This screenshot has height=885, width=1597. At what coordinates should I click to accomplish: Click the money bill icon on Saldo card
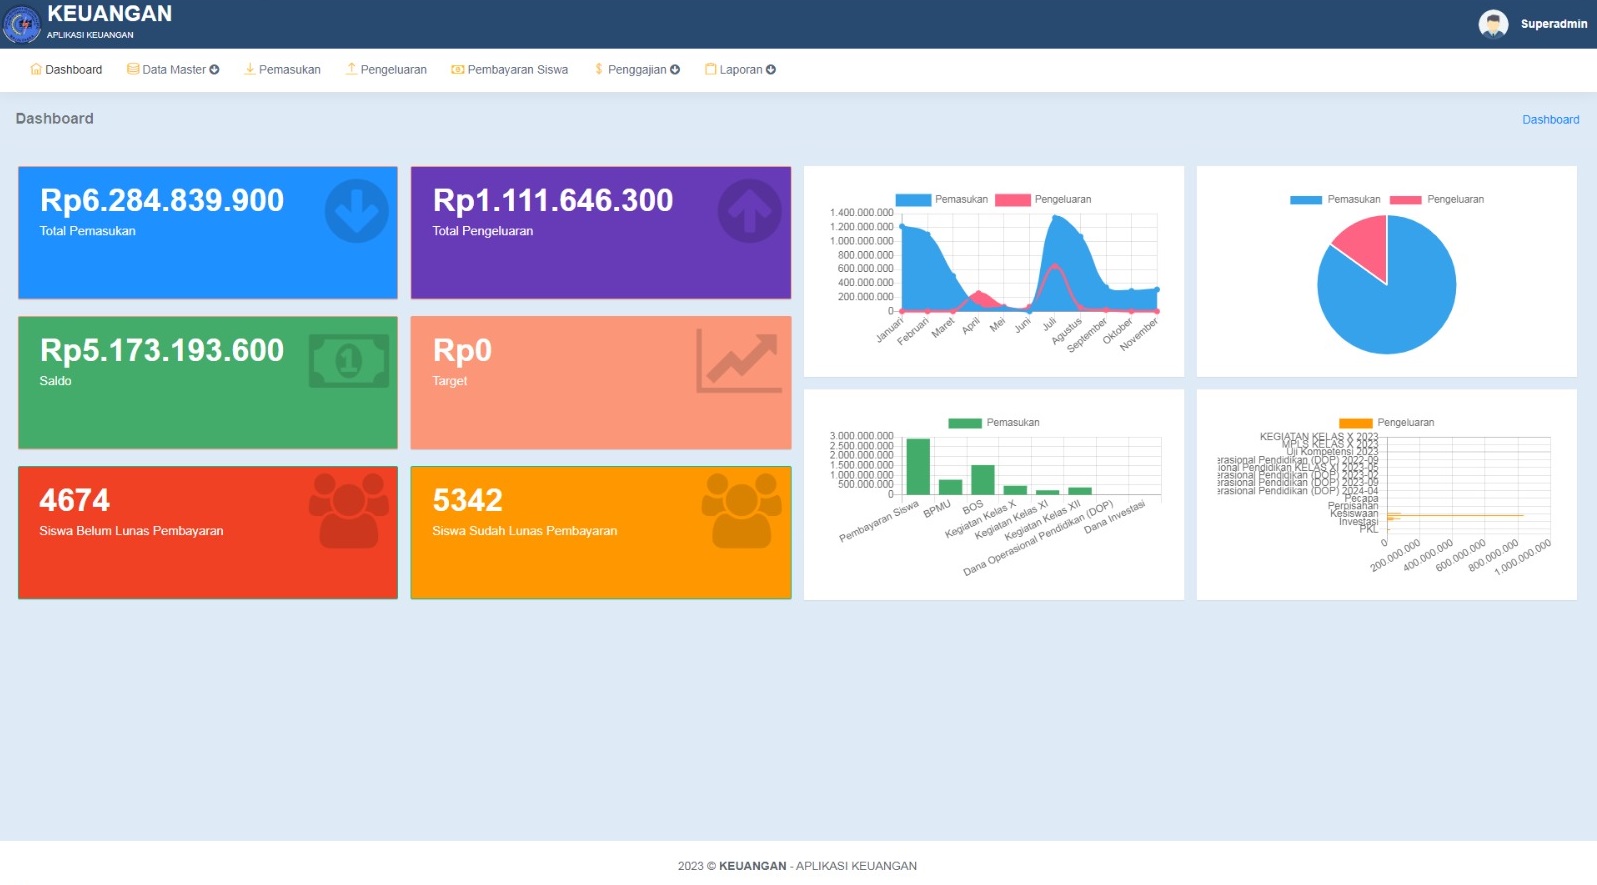tap(348, 360)
